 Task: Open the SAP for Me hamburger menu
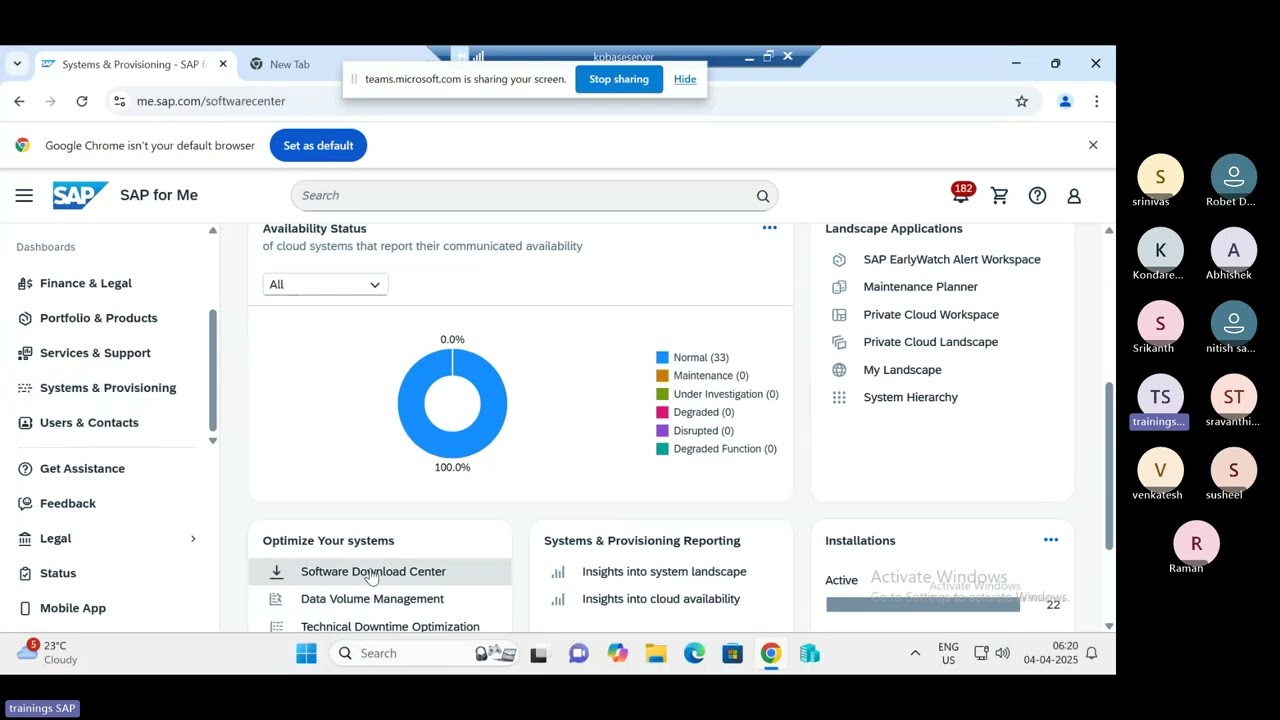point(24,196)
